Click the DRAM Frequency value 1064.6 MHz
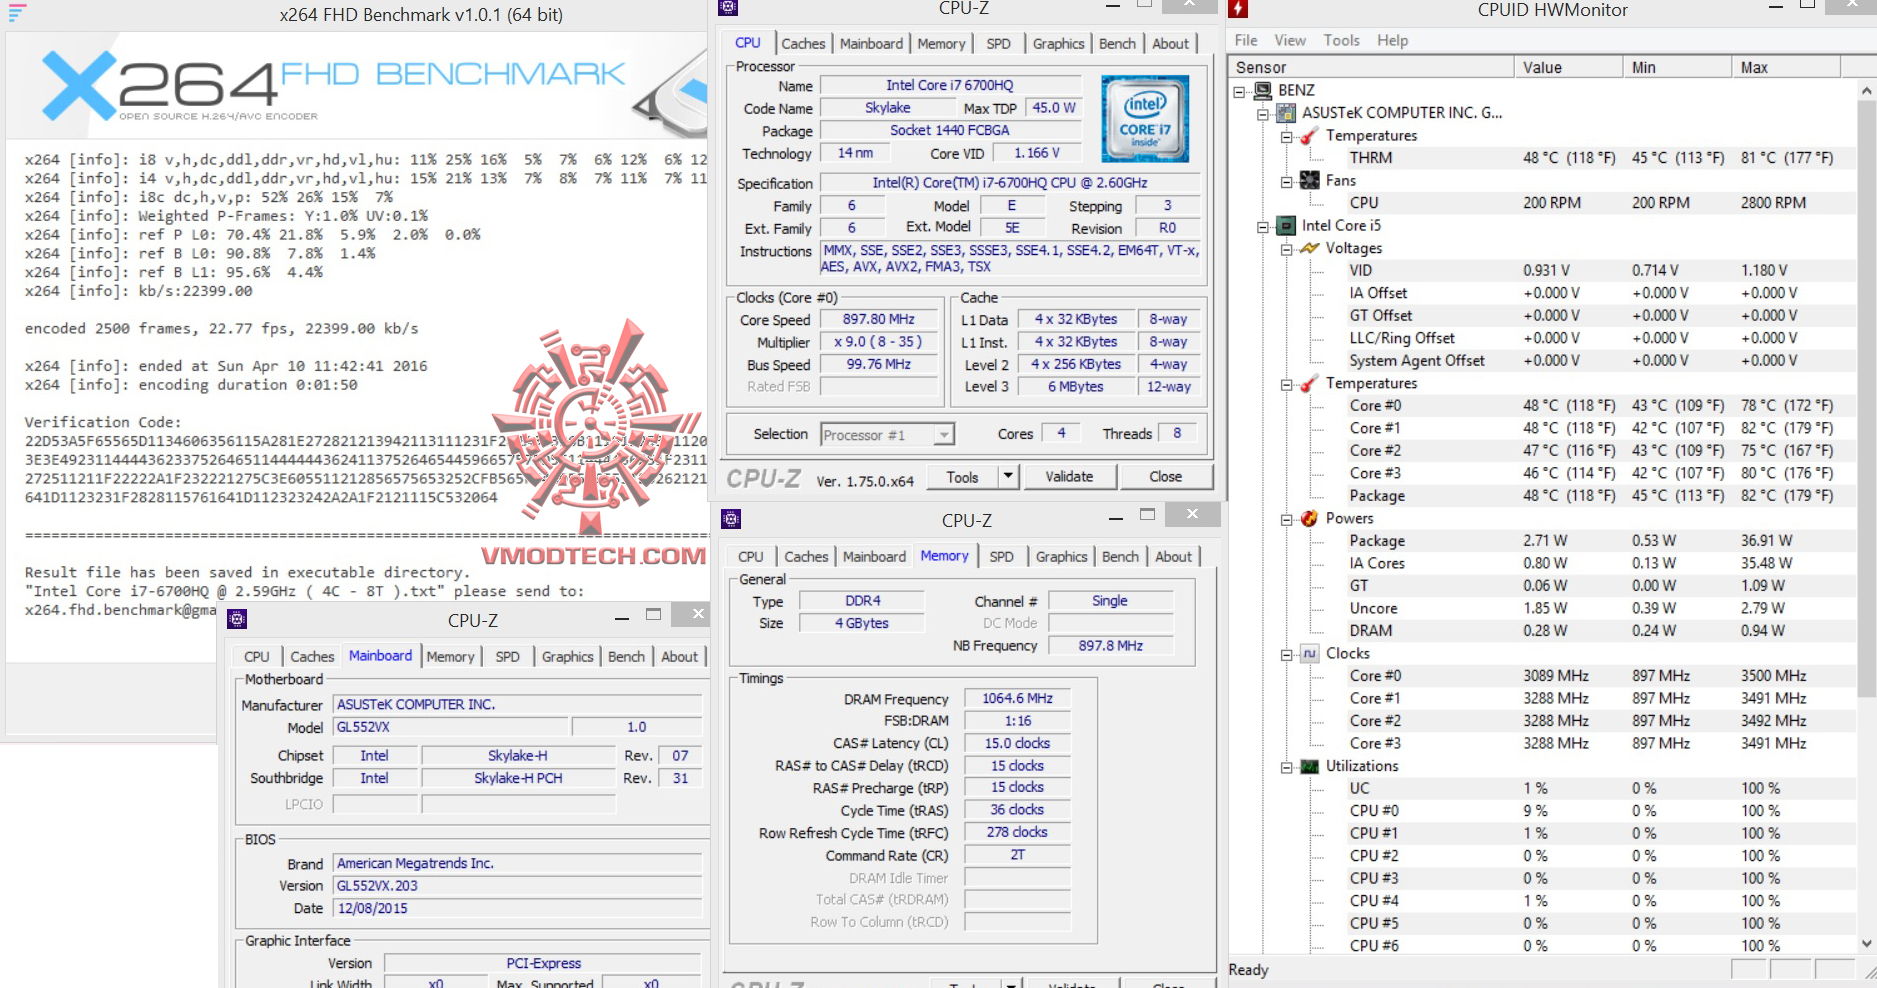Image resolution: width=1877 pixels, height=988 pixels. [x=1017, y=699]
